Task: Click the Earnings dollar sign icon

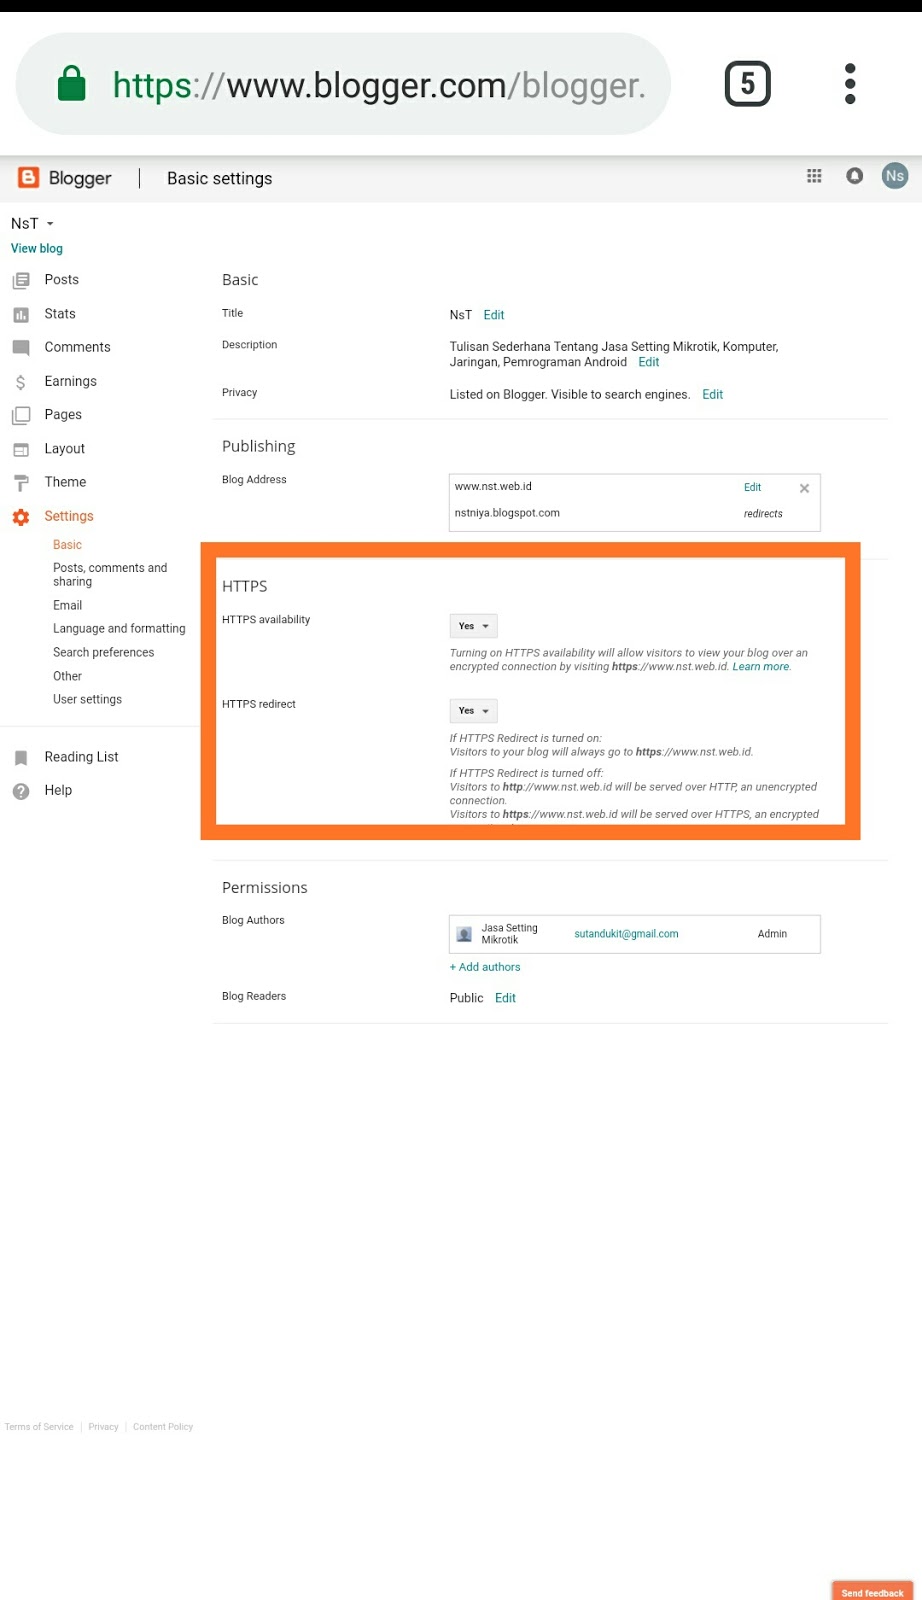Action: point(21,382)
